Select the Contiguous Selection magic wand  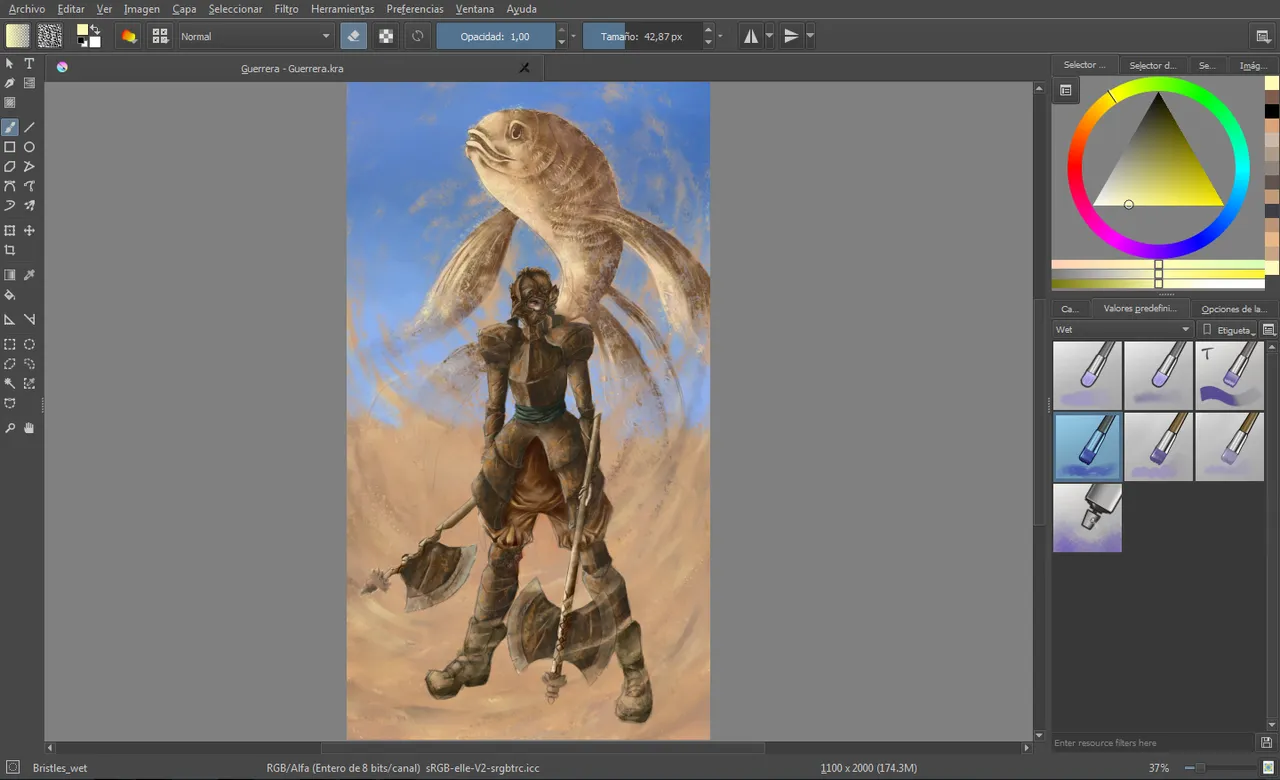(x=10, y=383)
